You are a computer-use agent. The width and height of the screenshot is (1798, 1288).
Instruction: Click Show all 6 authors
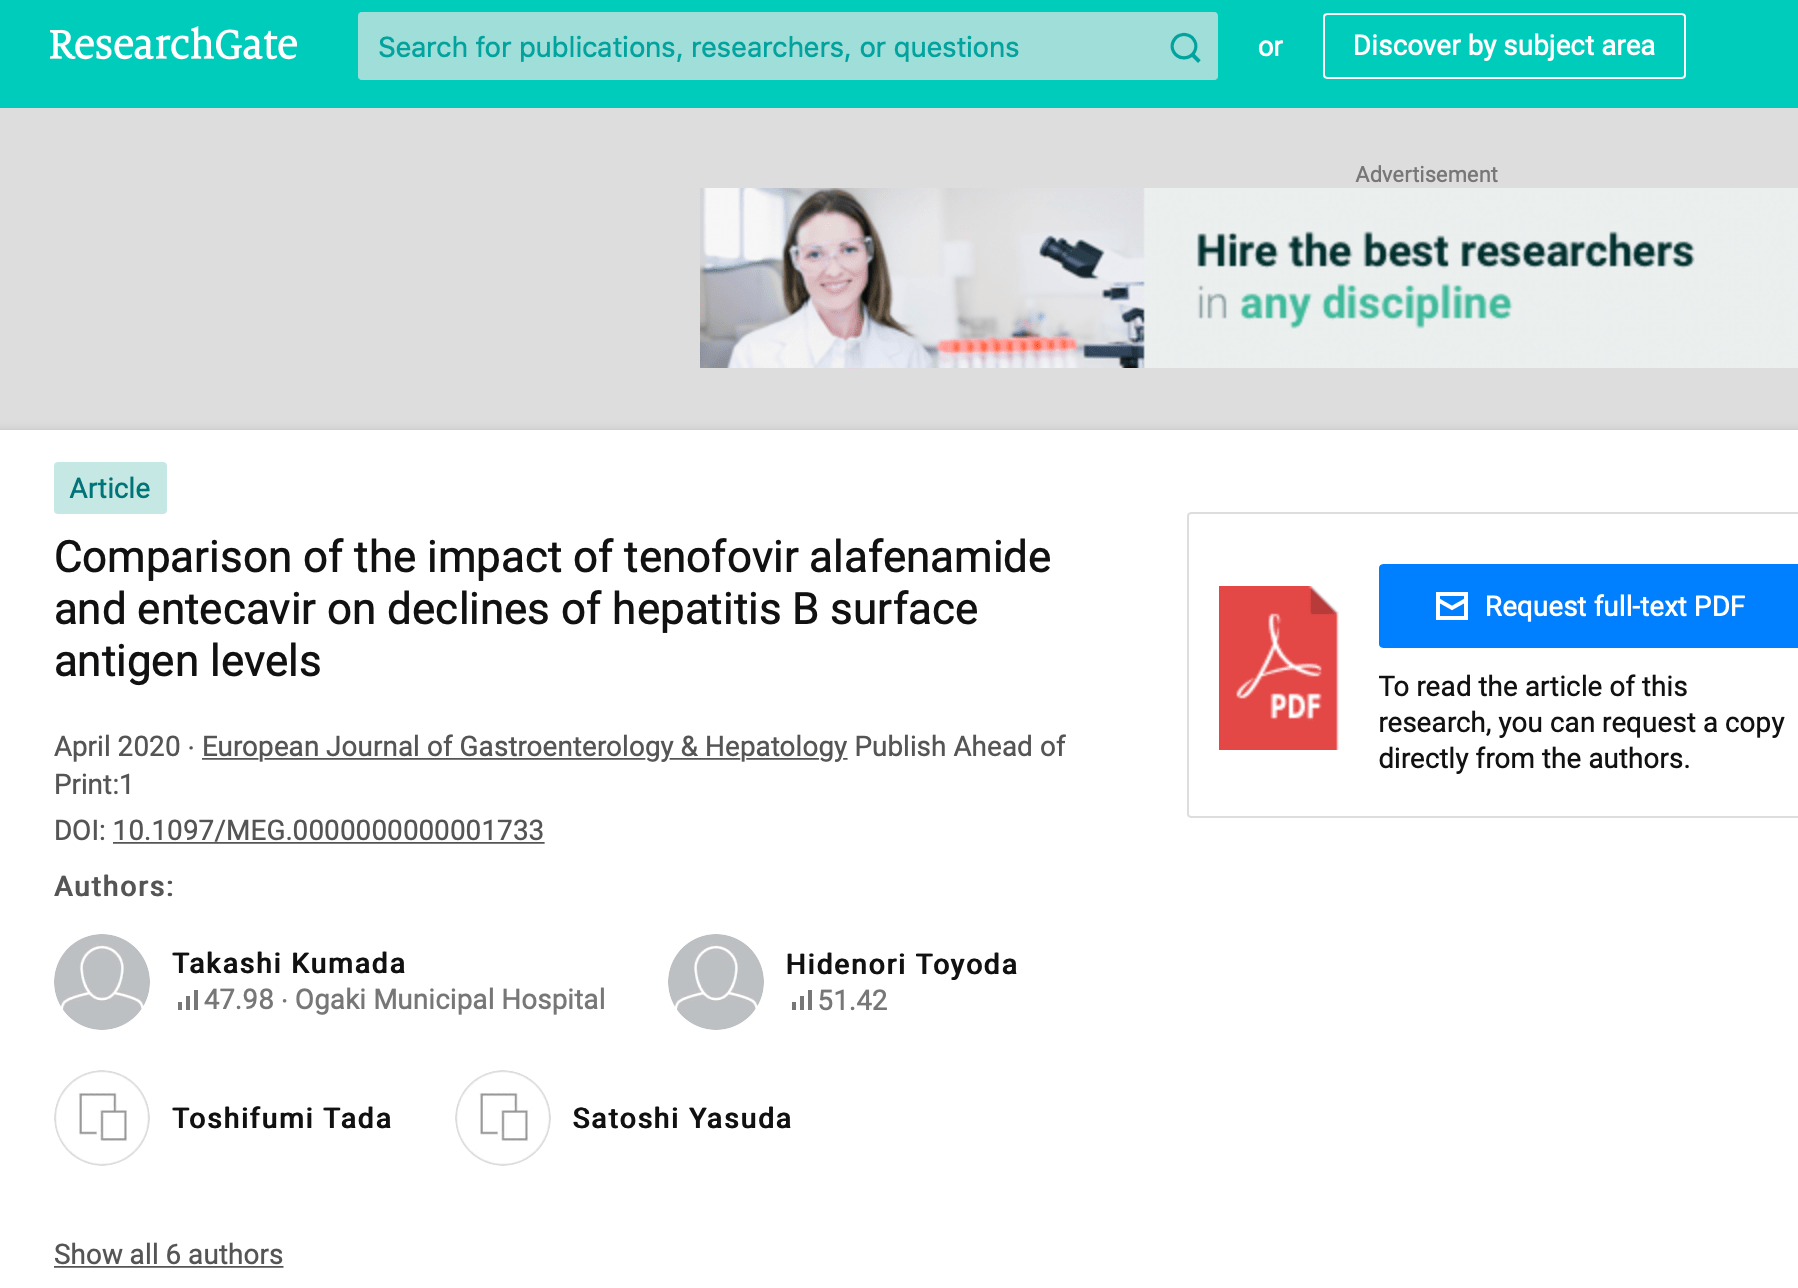pos(168,1254)
